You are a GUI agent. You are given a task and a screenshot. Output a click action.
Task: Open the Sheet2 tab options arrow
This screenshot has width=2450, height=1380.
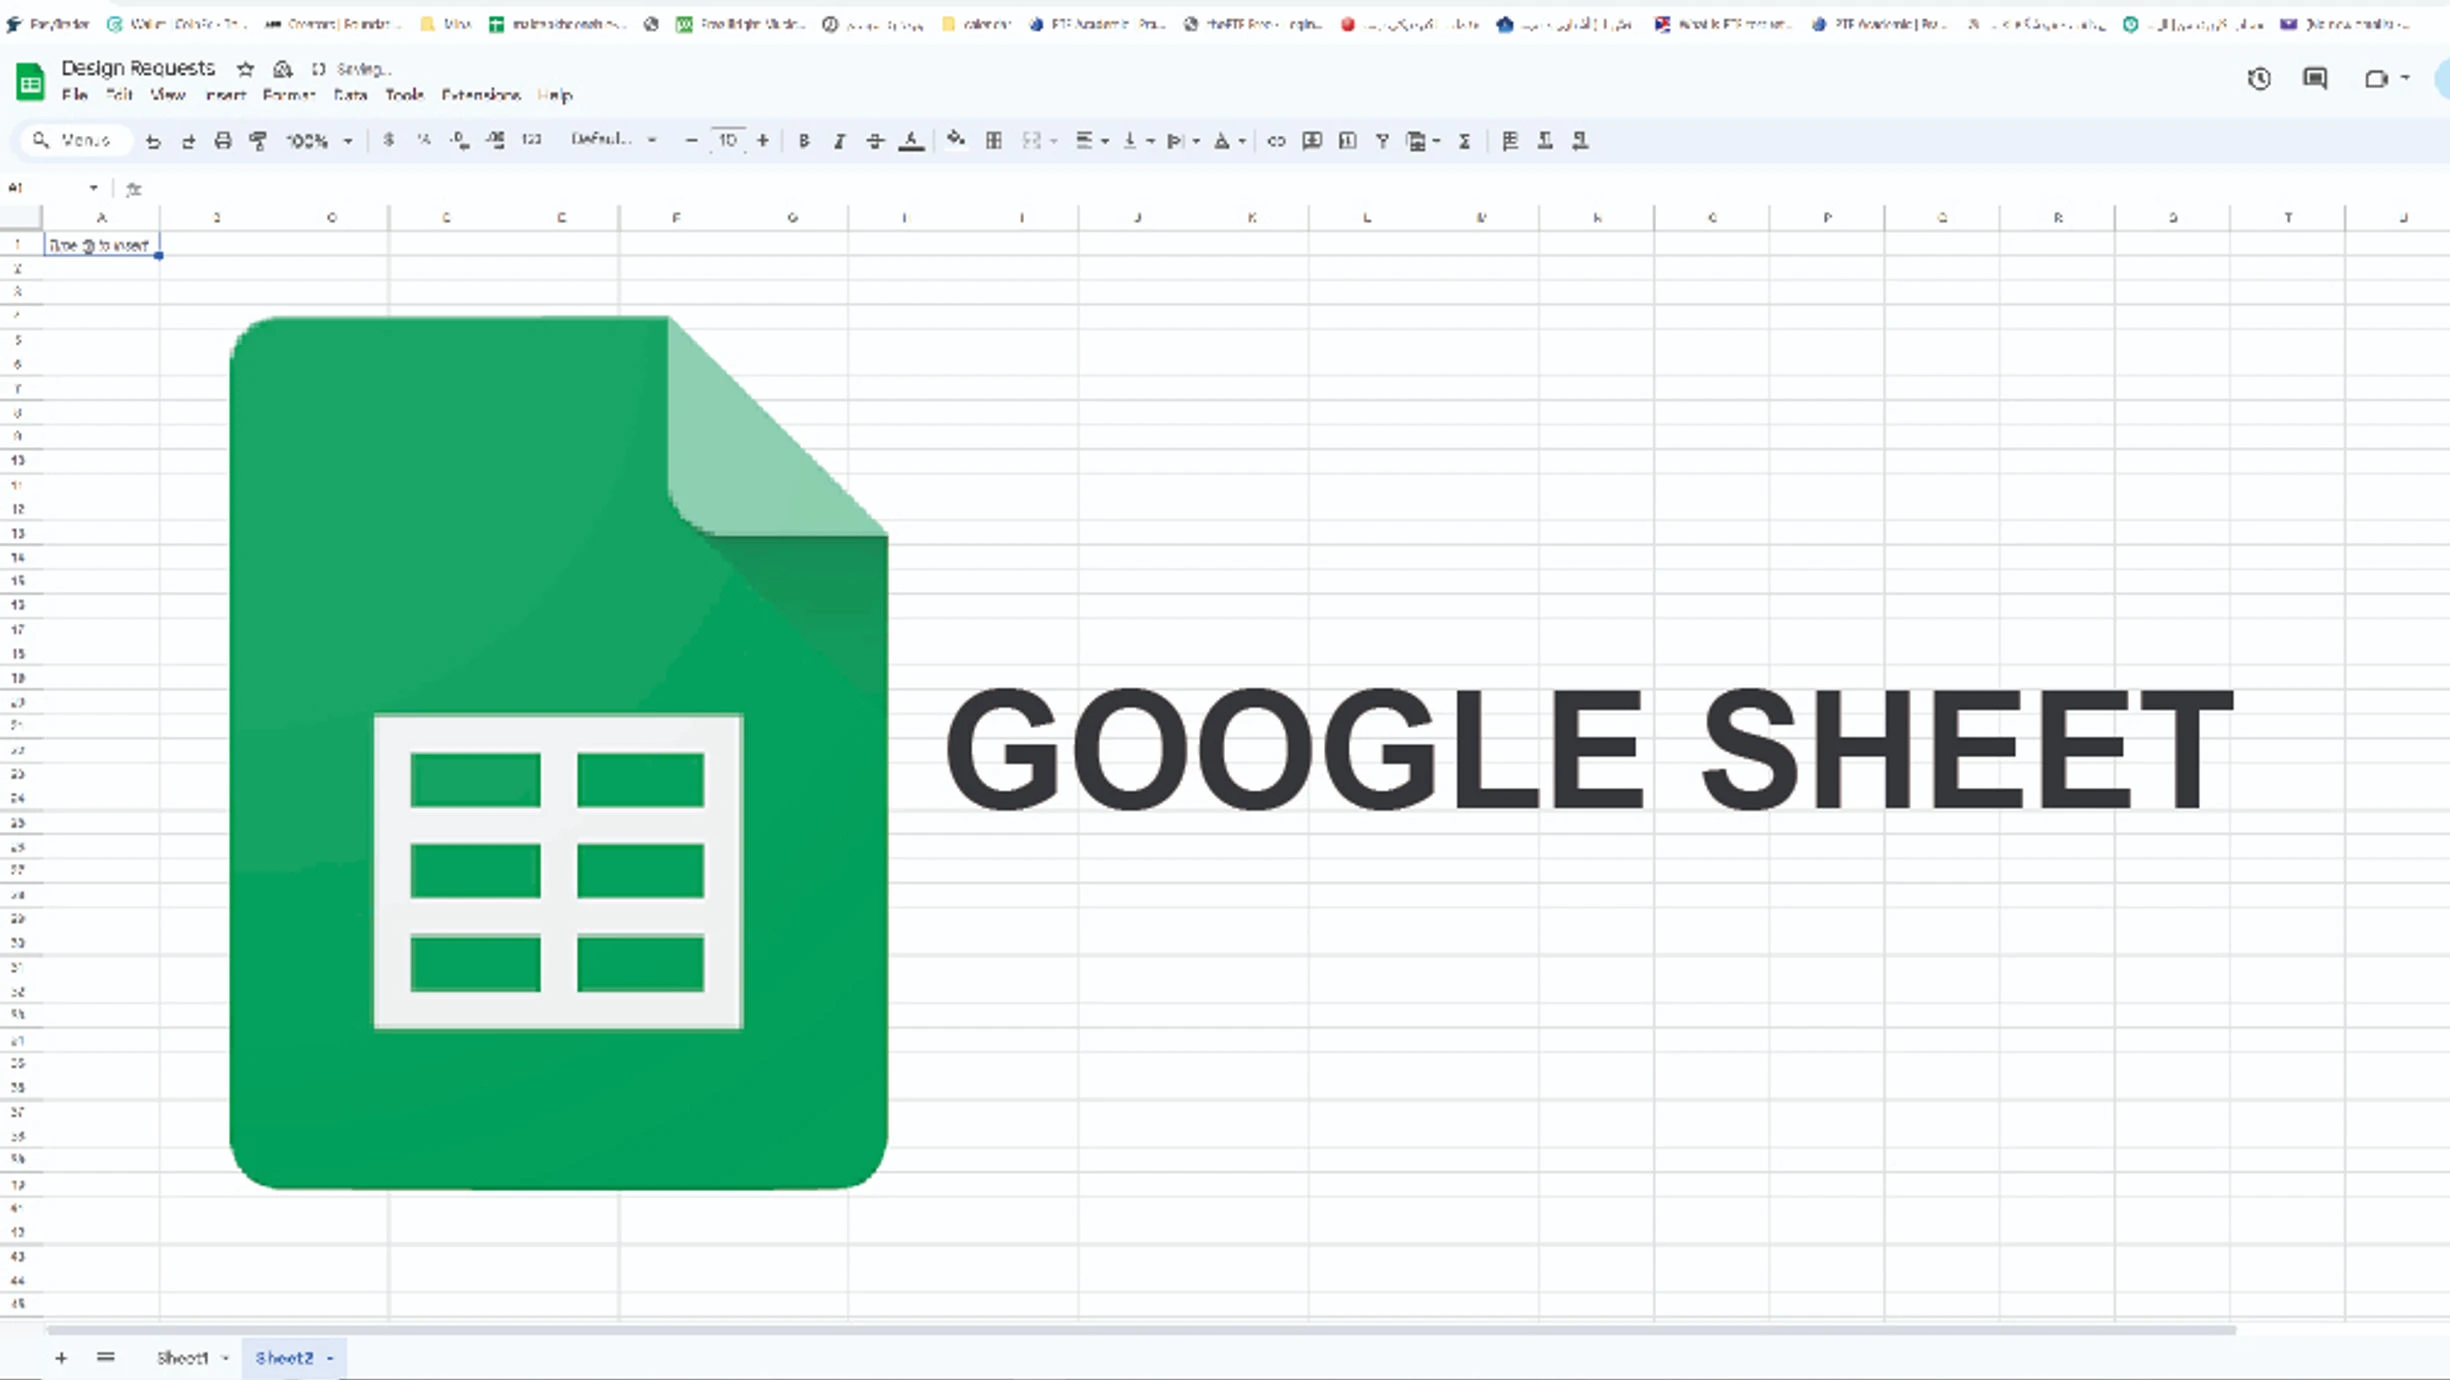pyautogui.click(x=330, y=1359)
